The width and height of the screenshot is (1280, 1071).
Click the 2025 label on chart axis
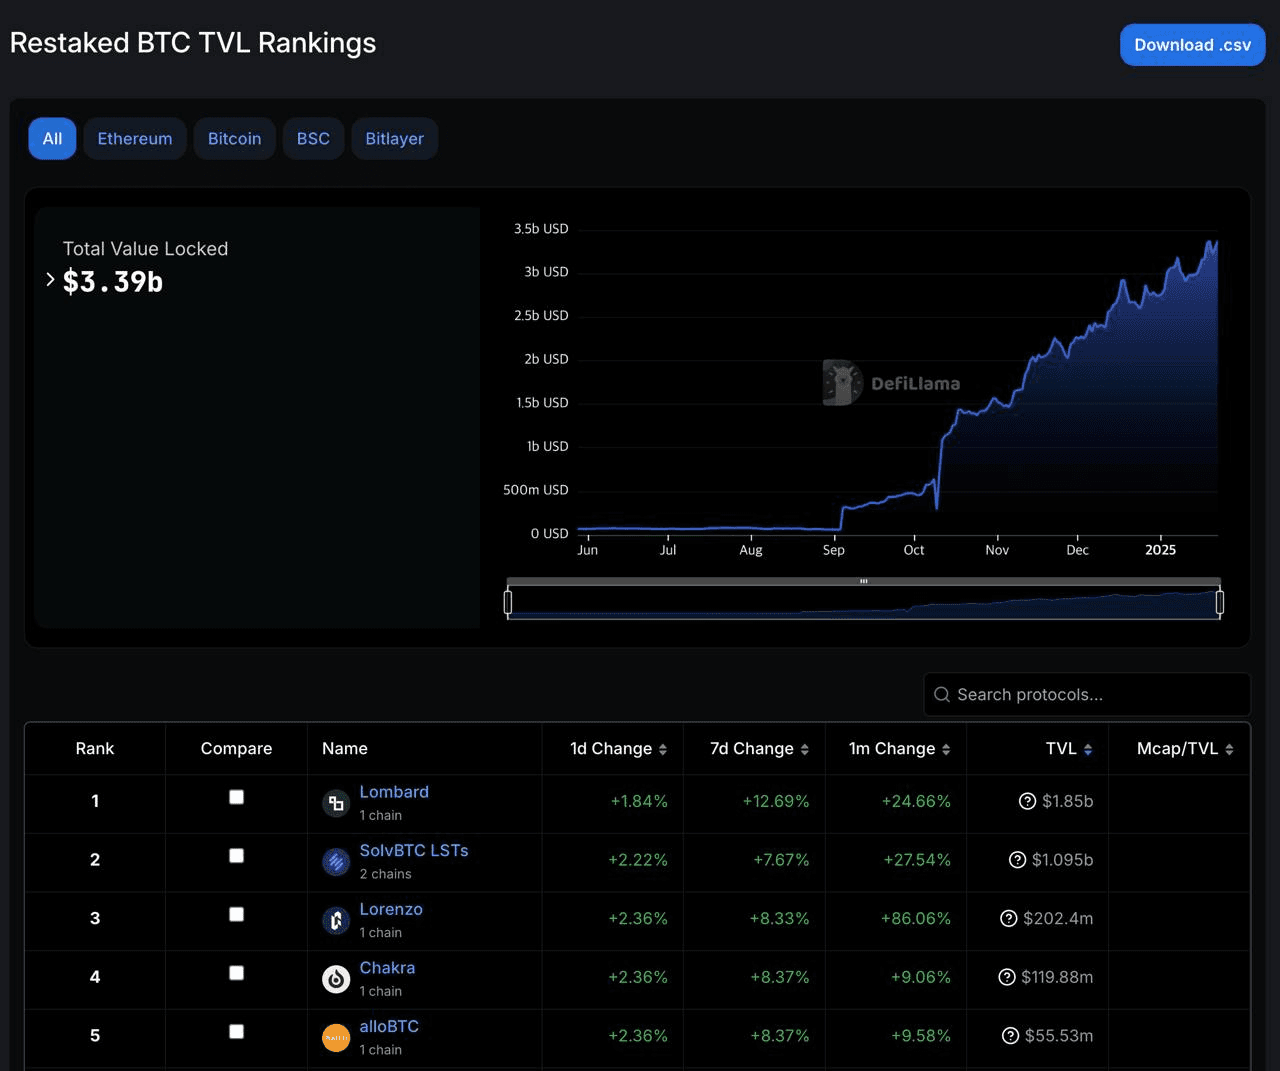pyautogui.click(x=1160, y=550)
